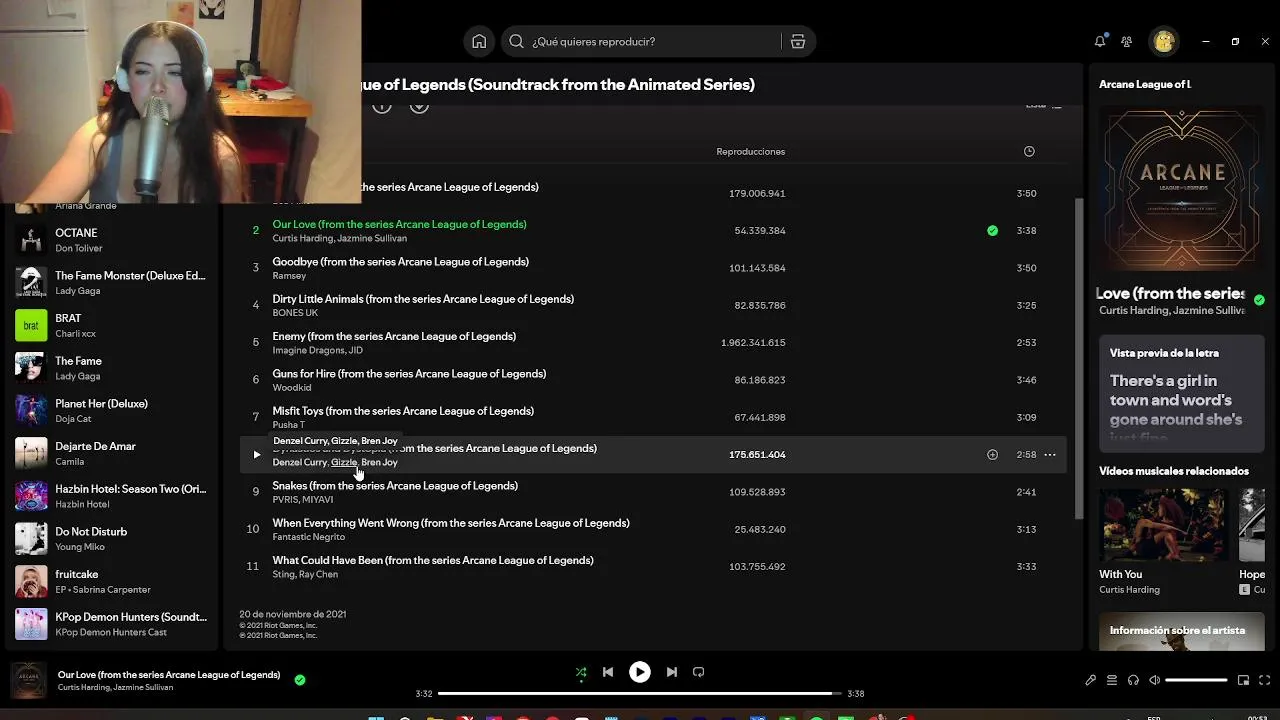
Task: Open Dirty Little Animals track
Action: (x=423, y=299)
